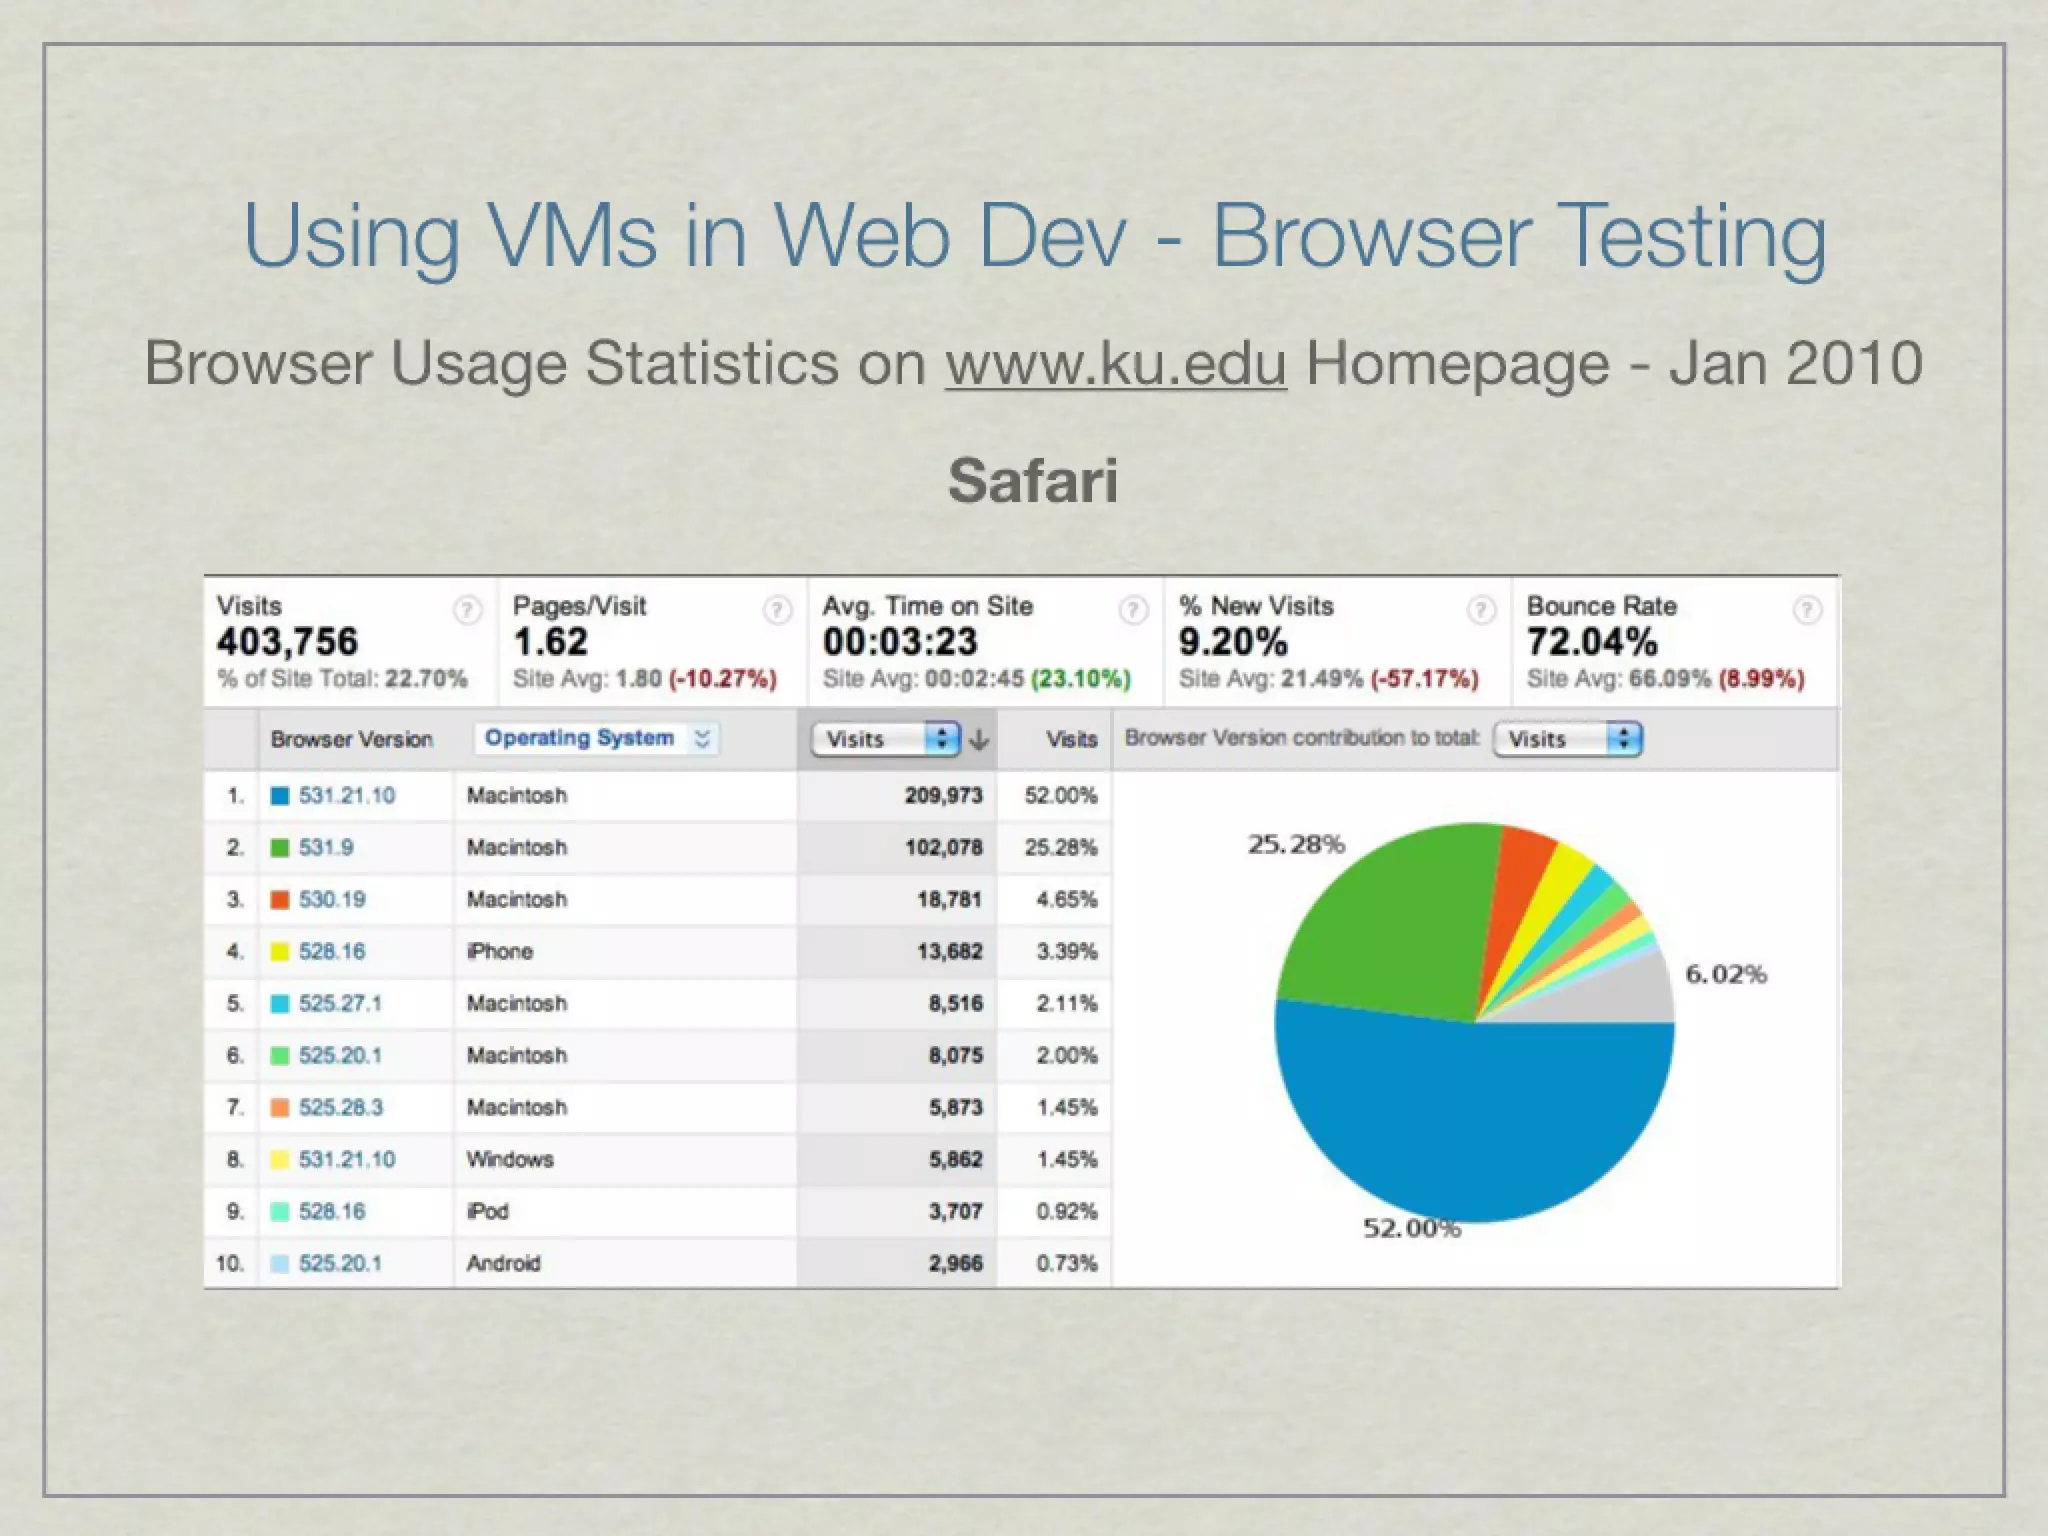Open browser version 525.28.3 link
Image resolution: width=2048 pixels, height=1536 pixels.
click(340, 1108)
